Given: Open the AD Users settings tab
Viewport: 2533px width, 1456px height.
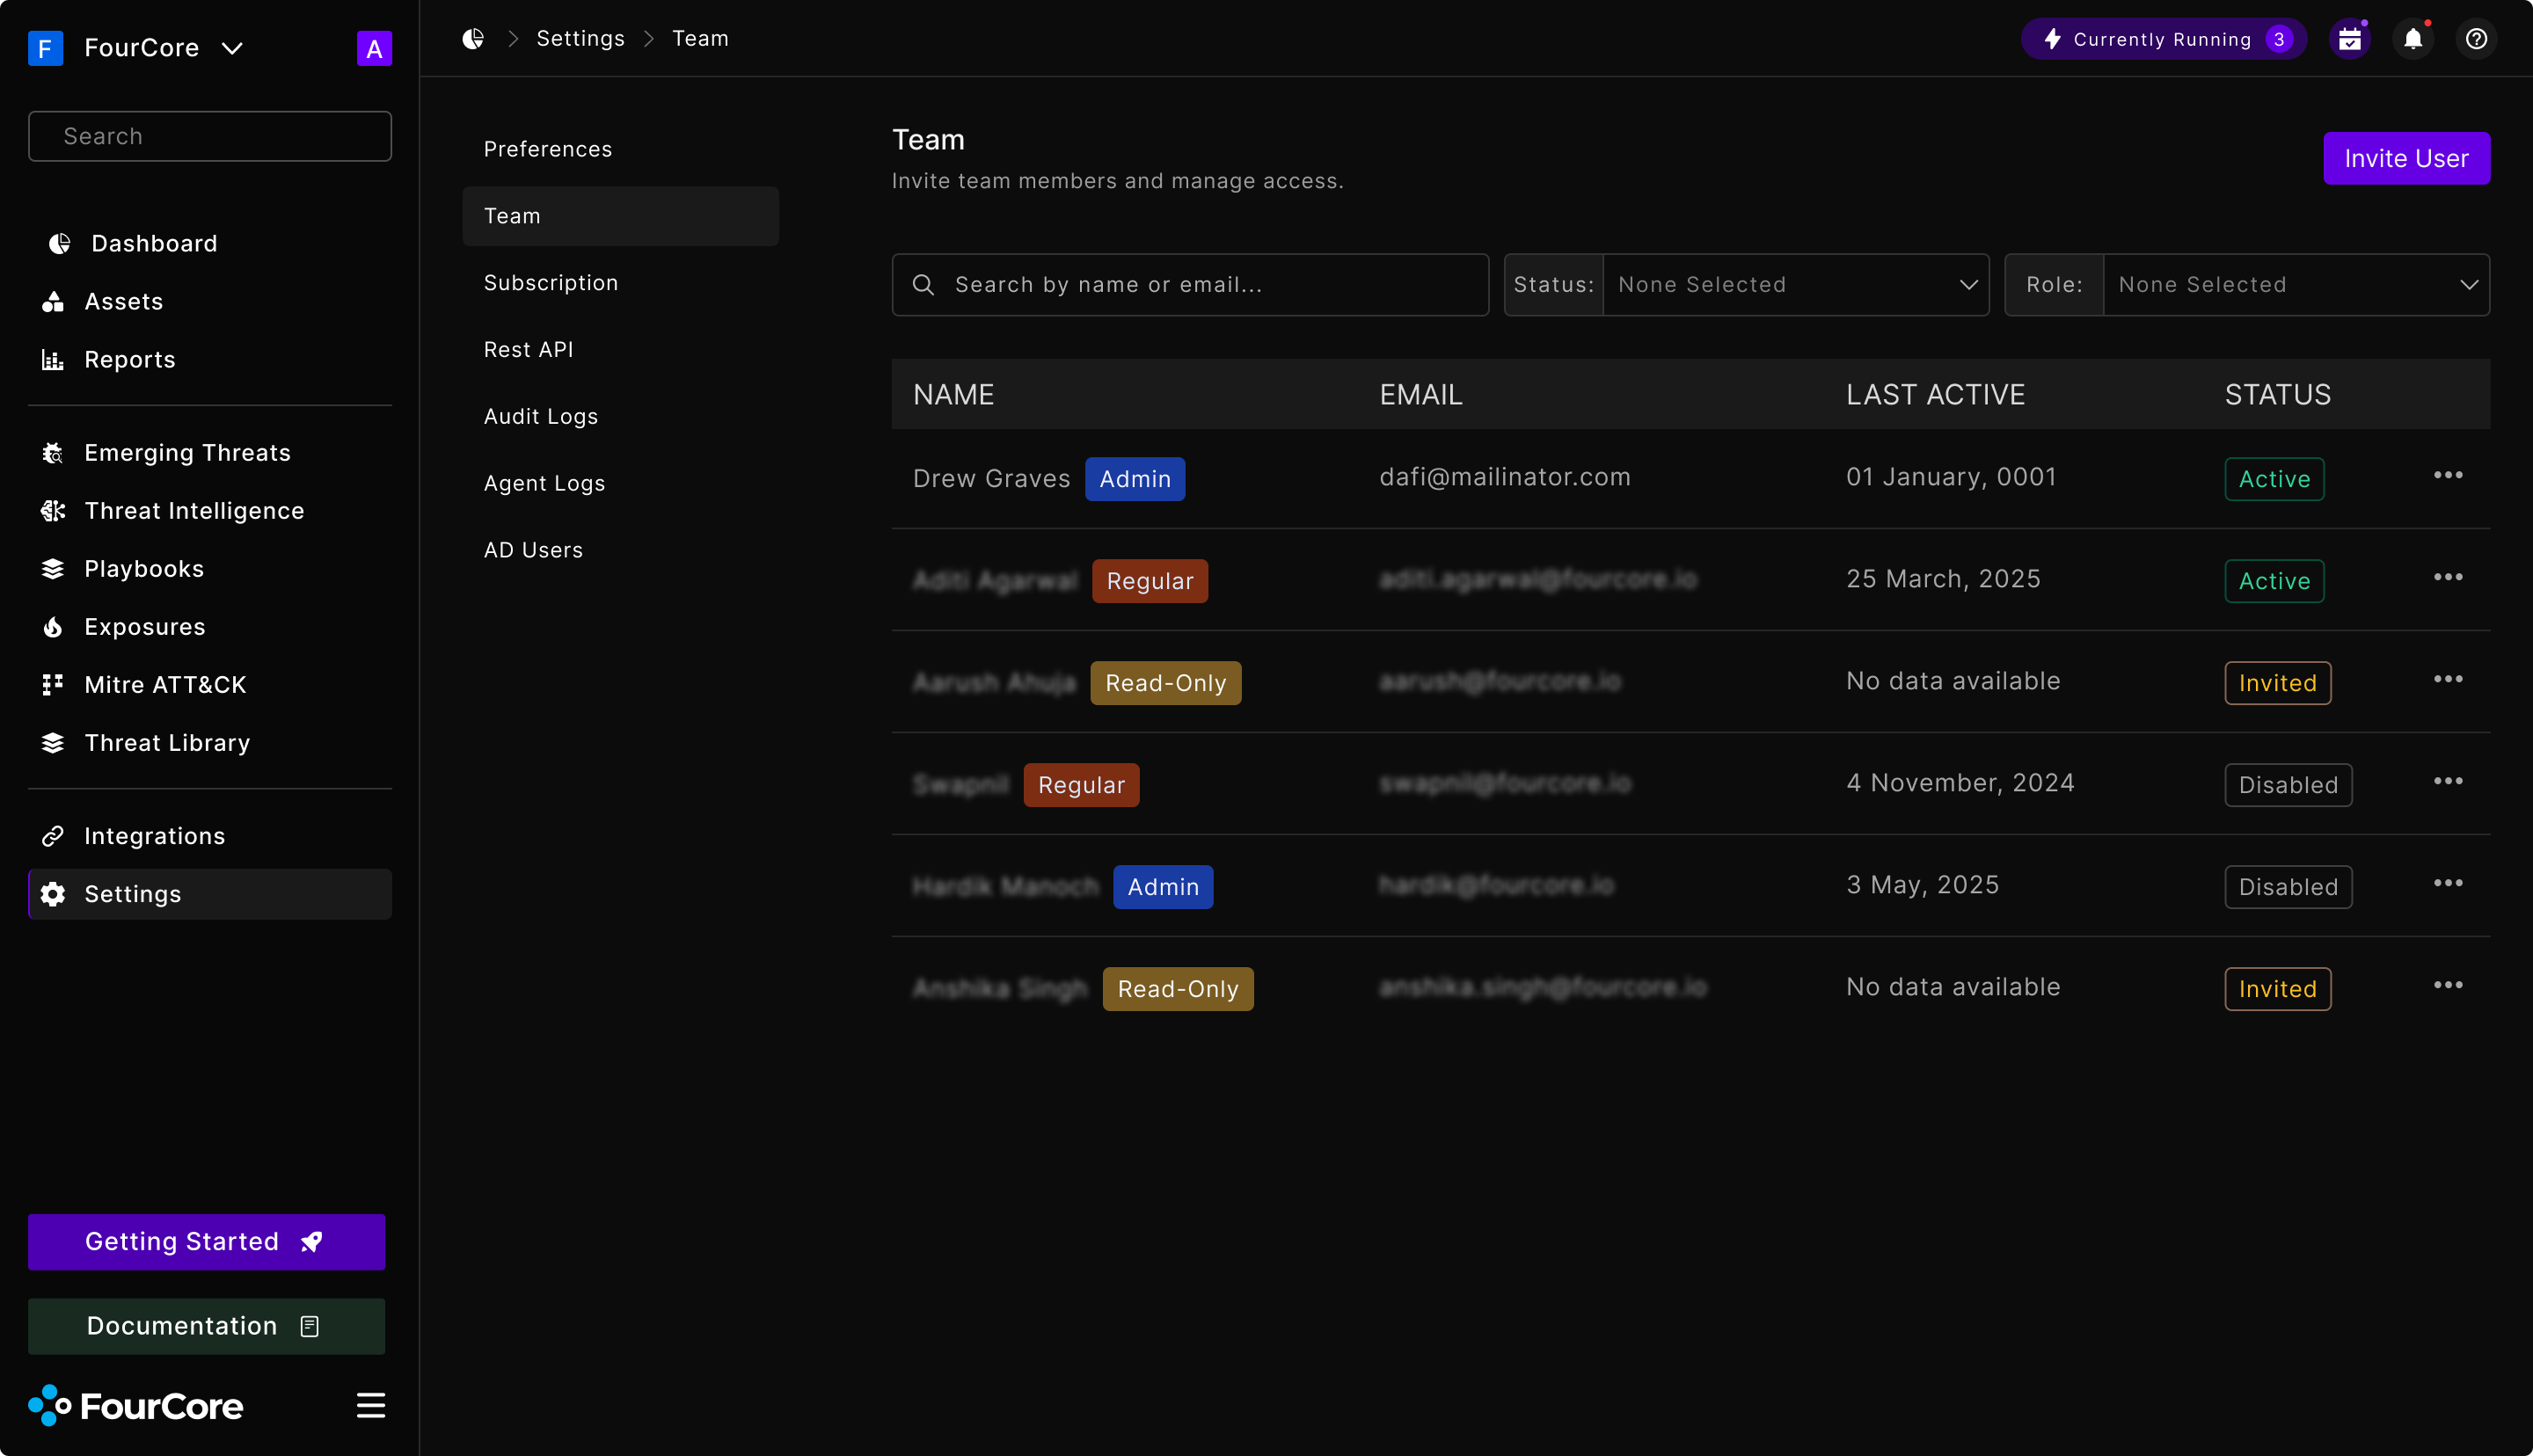Looking at the screenshot, I should pos(620,550).
